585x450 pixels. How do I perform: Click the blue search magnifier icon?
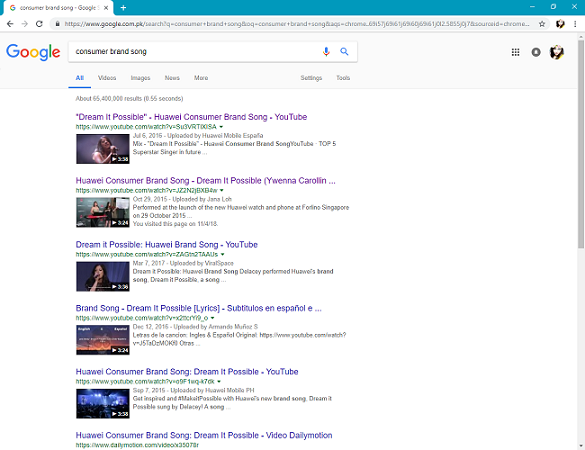(344, 51)
